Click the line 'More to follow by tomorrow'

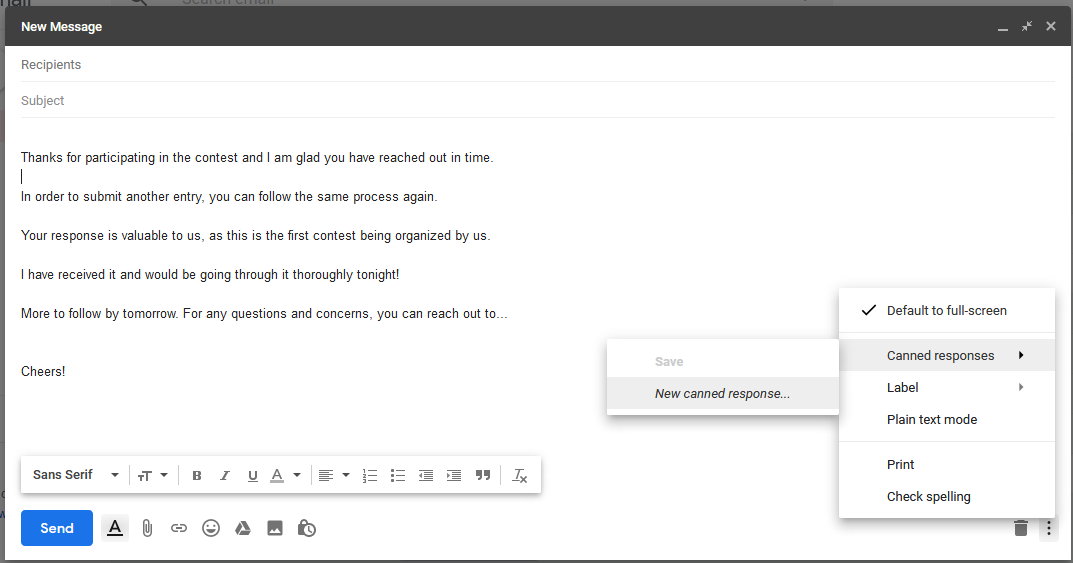[x=264, y=313]
